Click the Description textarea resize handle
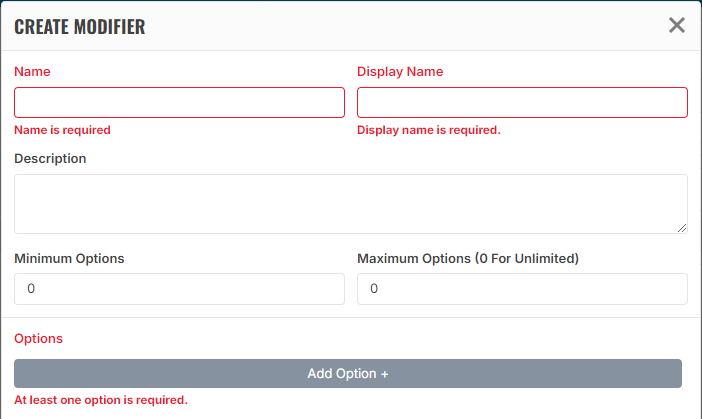Image resolution: width=702 pixels, height=419 pixels. point(682,228)
